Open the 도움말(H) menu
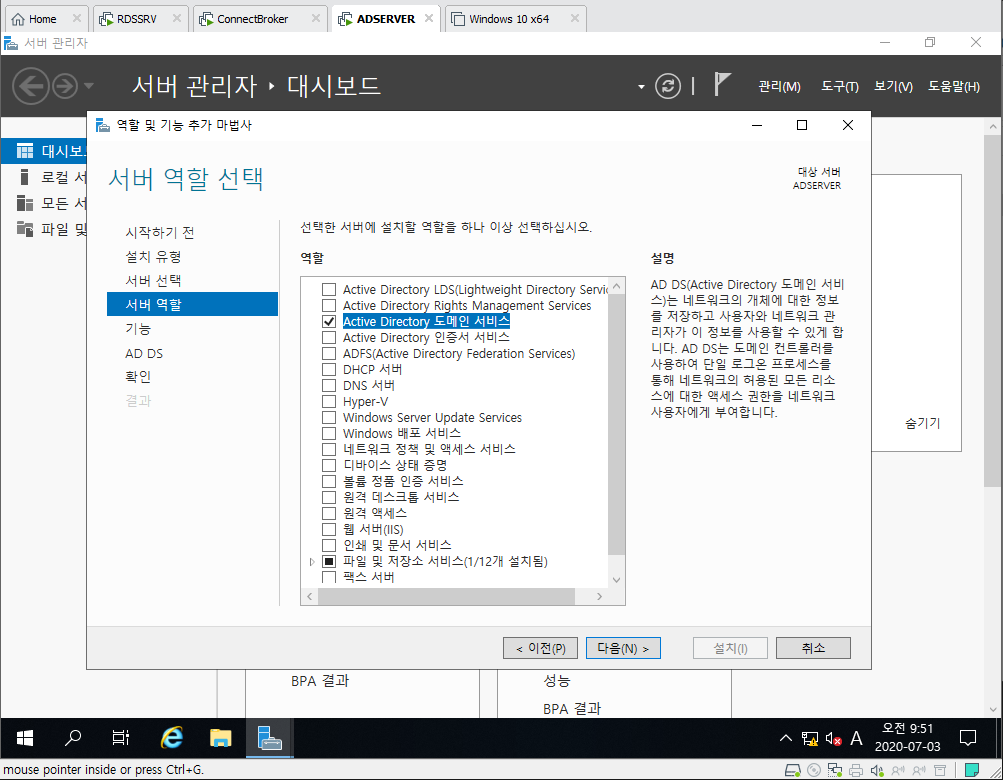The height and width of the screenshot is (780, 1003). click(954, 86)
